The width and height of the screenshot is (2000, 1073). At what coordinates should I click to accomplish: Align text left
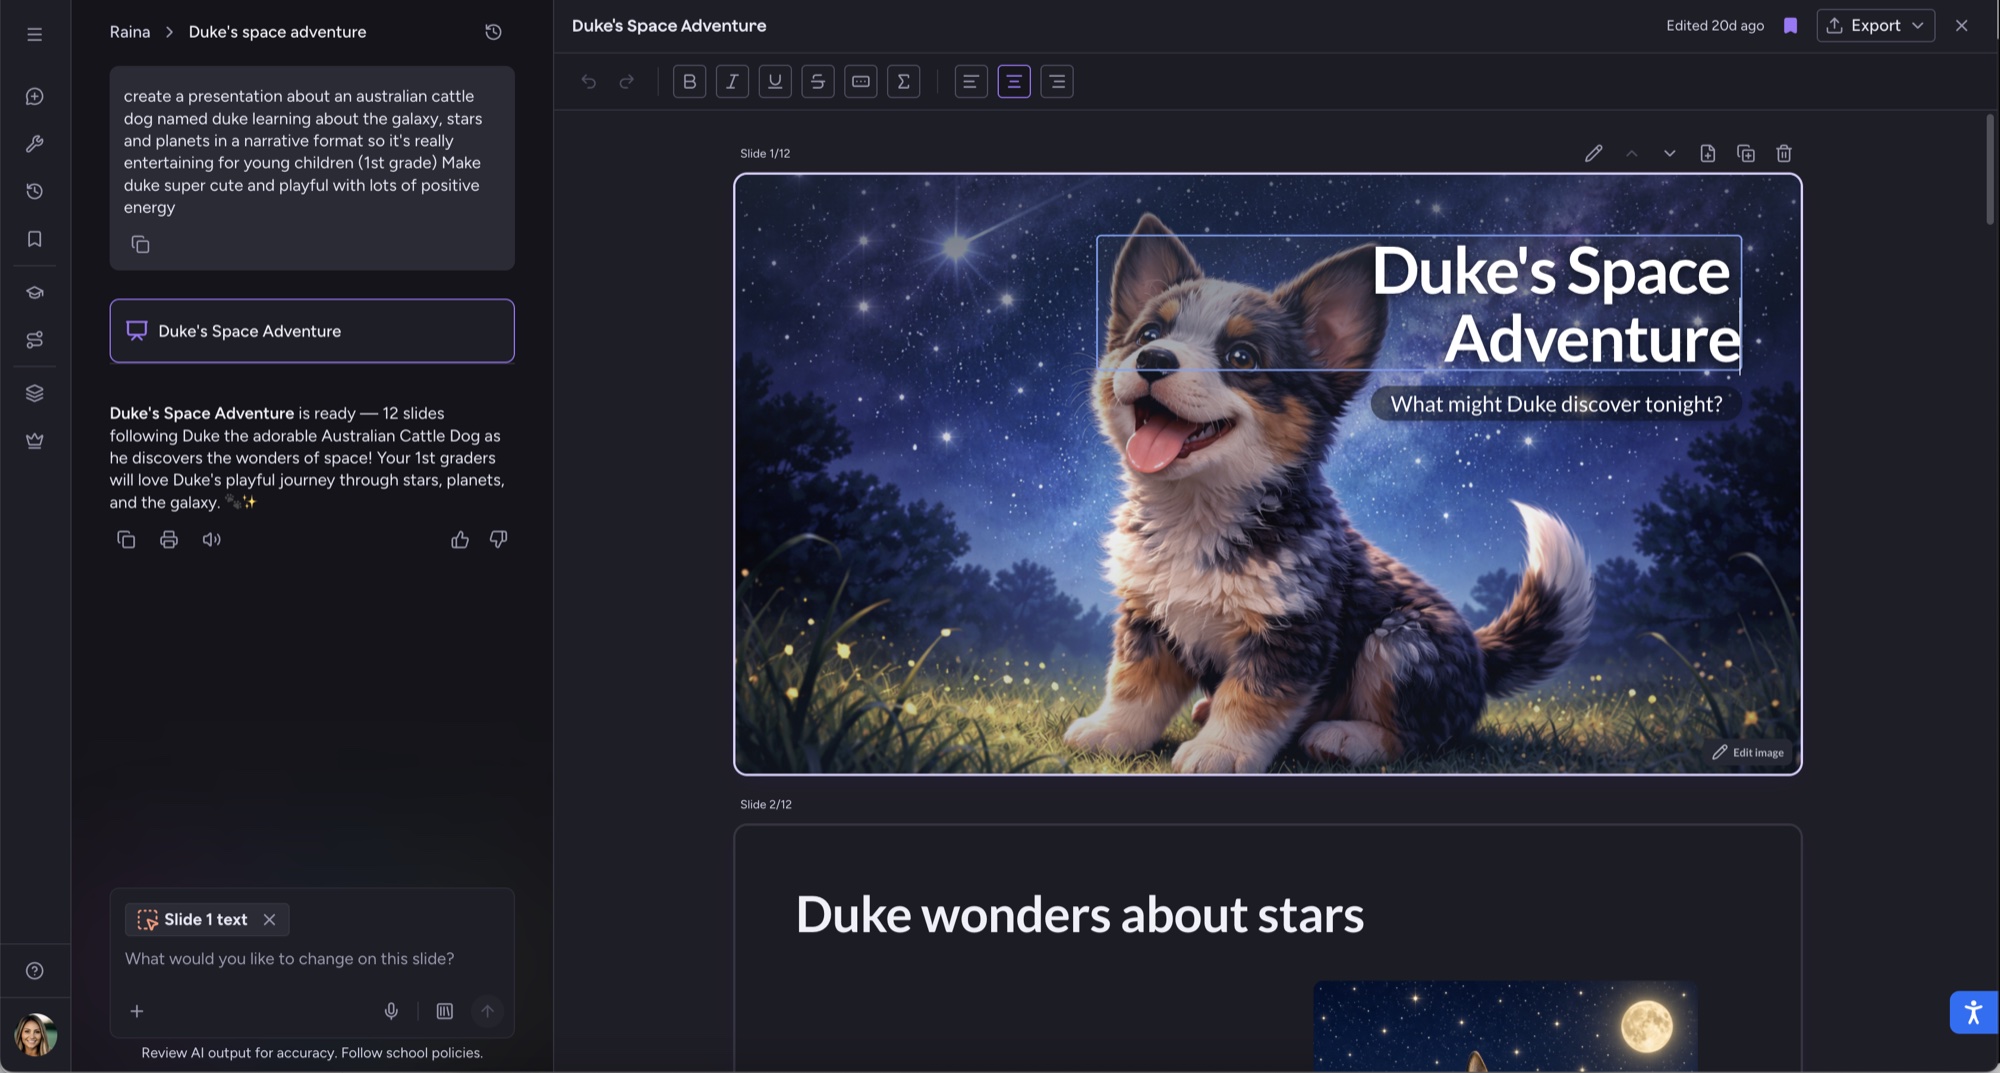tap(971, 82)
